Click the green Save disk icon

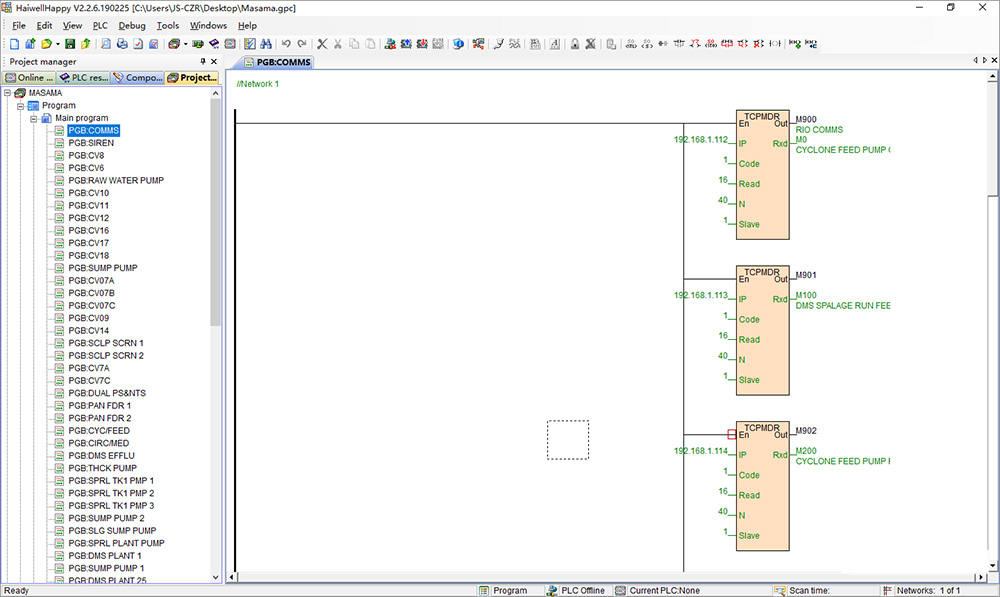click(70, 43)
